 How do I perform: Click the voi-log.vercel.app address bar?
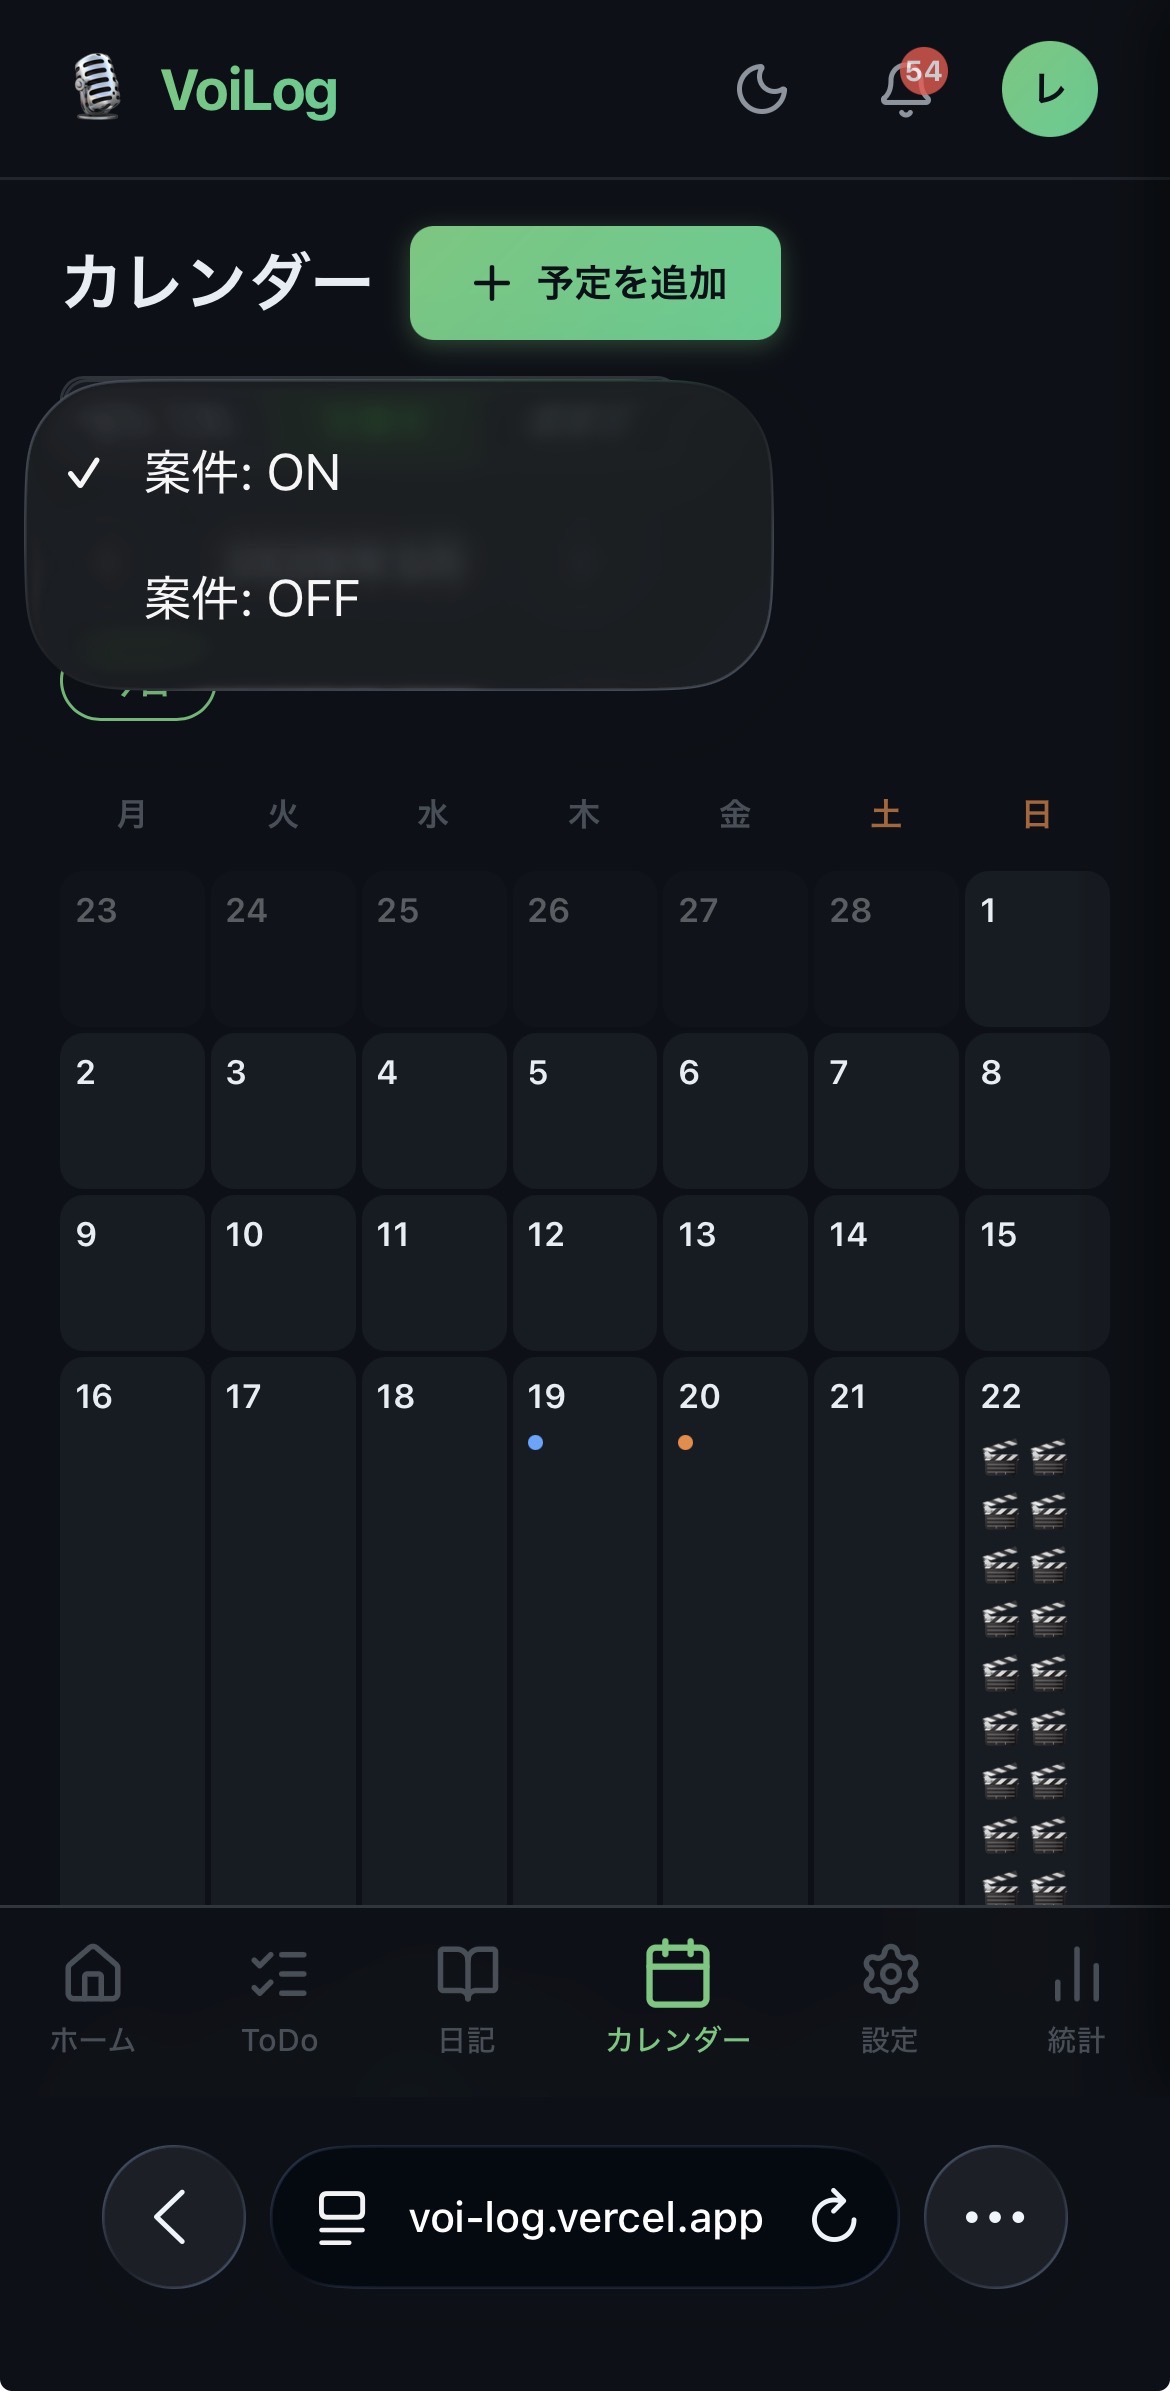tap(585, 2217)
